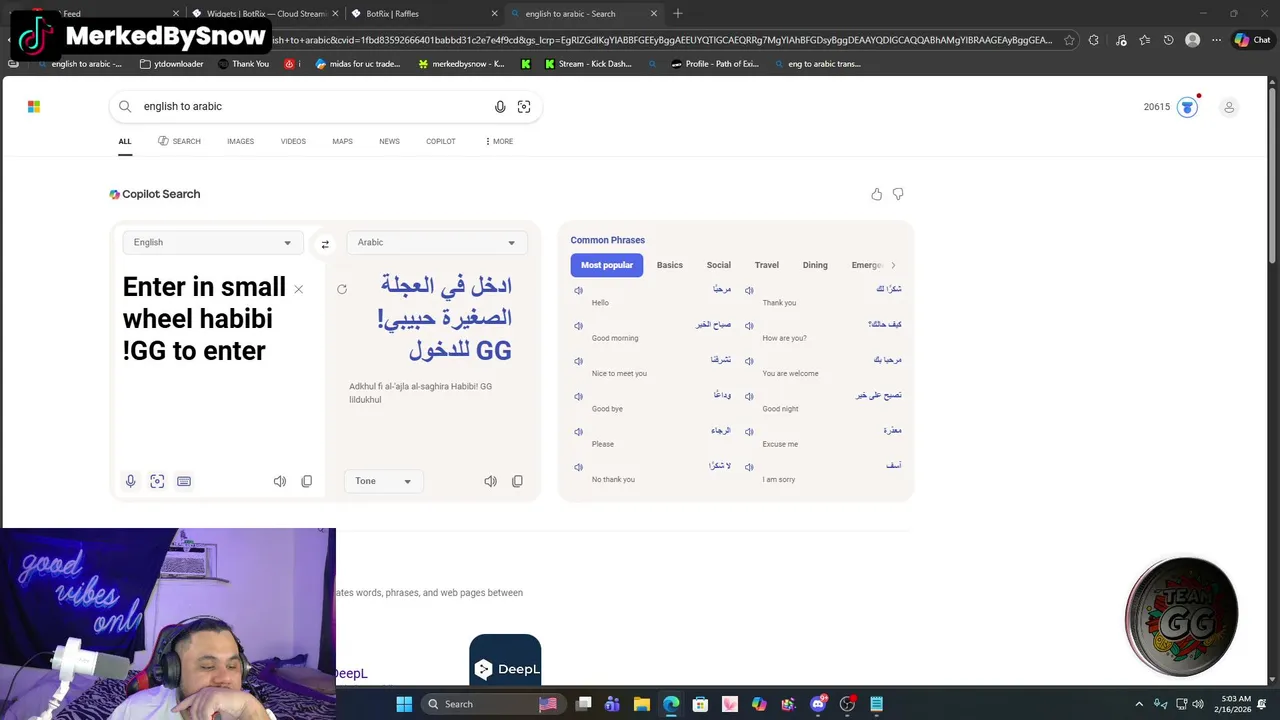Click the Microsoft logo icon
The height and width of the screenshot is (720, 1280).
point(34,106)
